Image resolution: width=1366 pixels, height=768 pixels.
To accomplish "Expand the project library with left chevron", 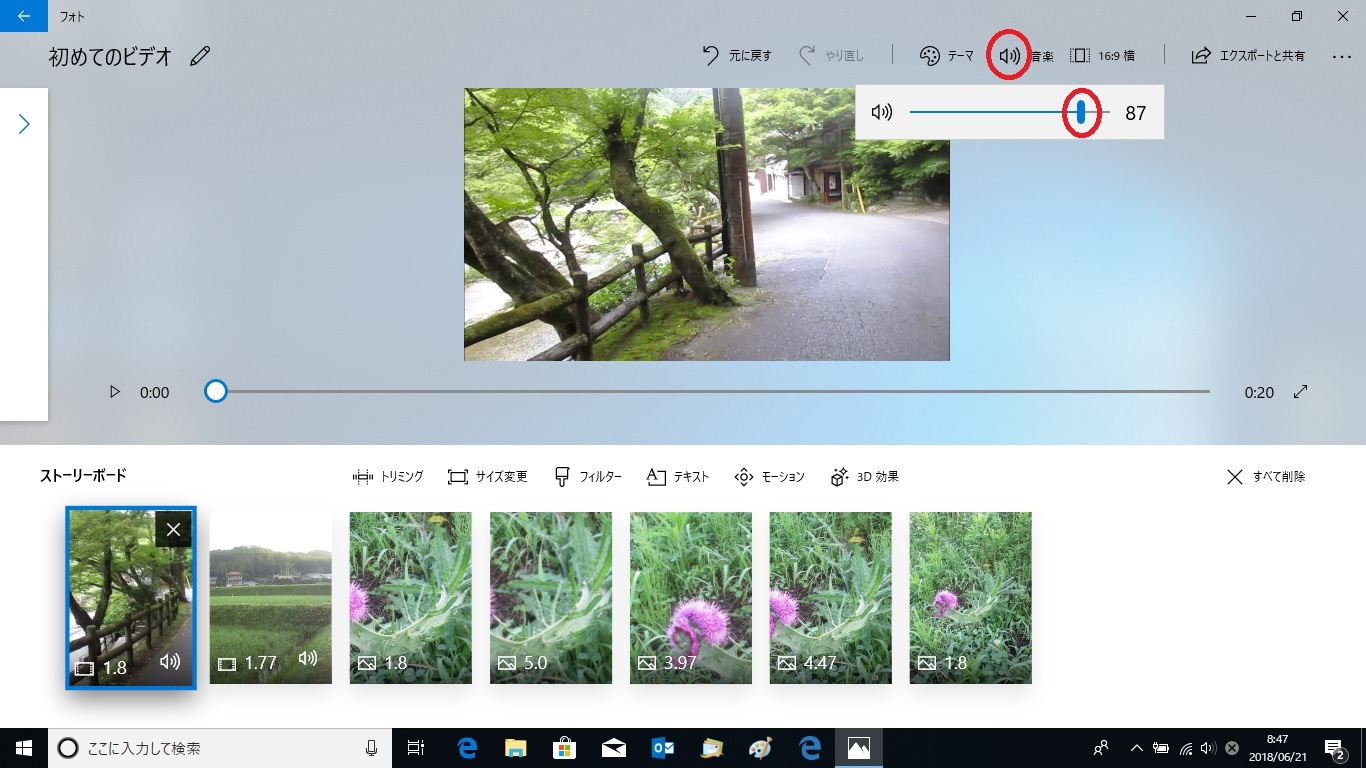I will [24, 124].
